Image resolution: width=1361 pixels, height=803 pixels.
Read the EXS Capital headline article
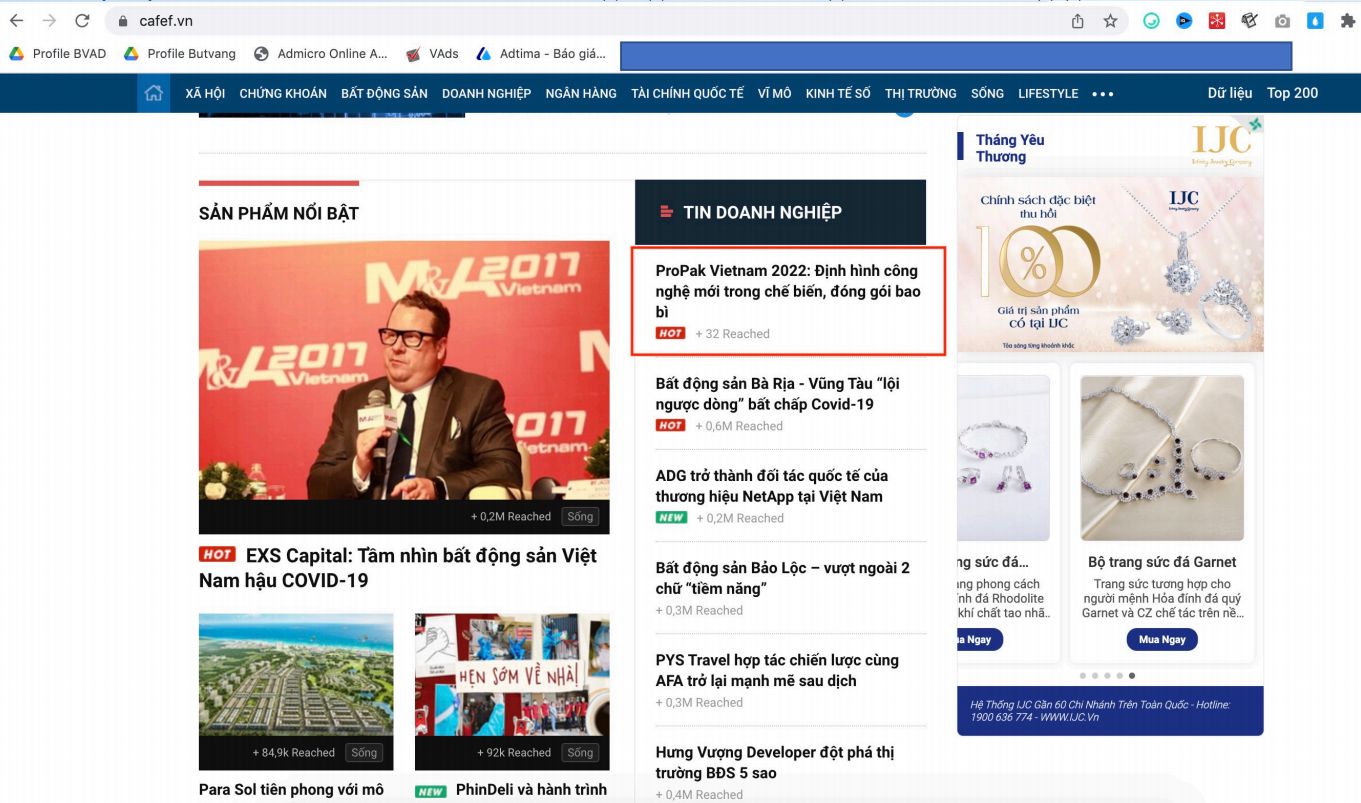[398, 568]
